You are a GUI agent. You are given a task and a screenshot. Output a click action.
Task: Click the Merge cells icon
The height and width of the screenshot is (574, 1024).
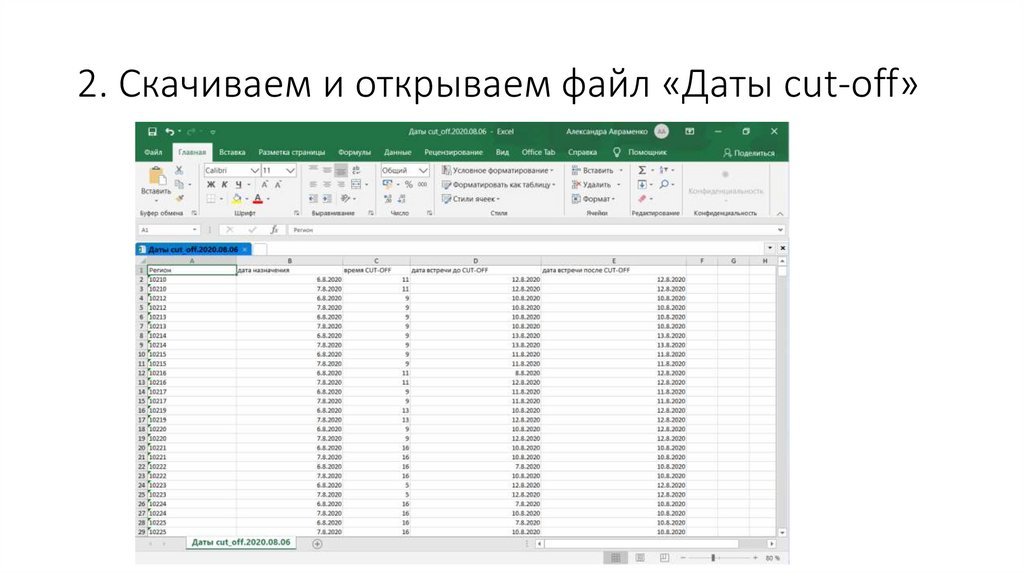pos(356,185)
